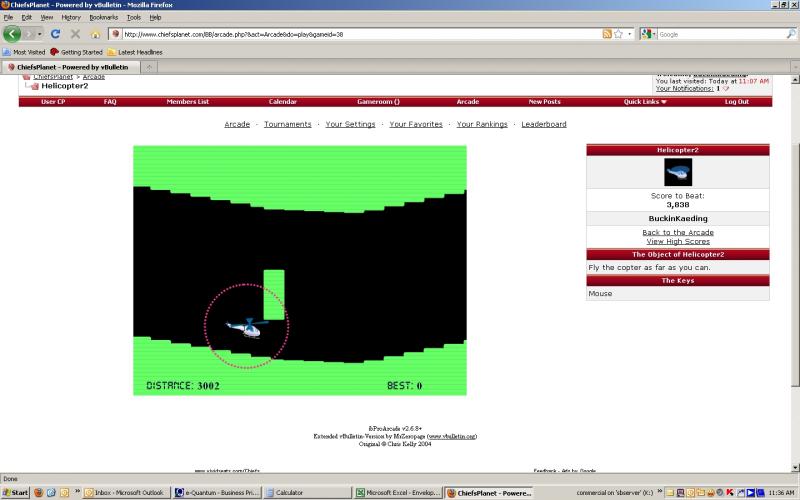Click the taskbar clock showing 11:36 AM
Viewport: 800px width, 500px height.
[782, 493]
